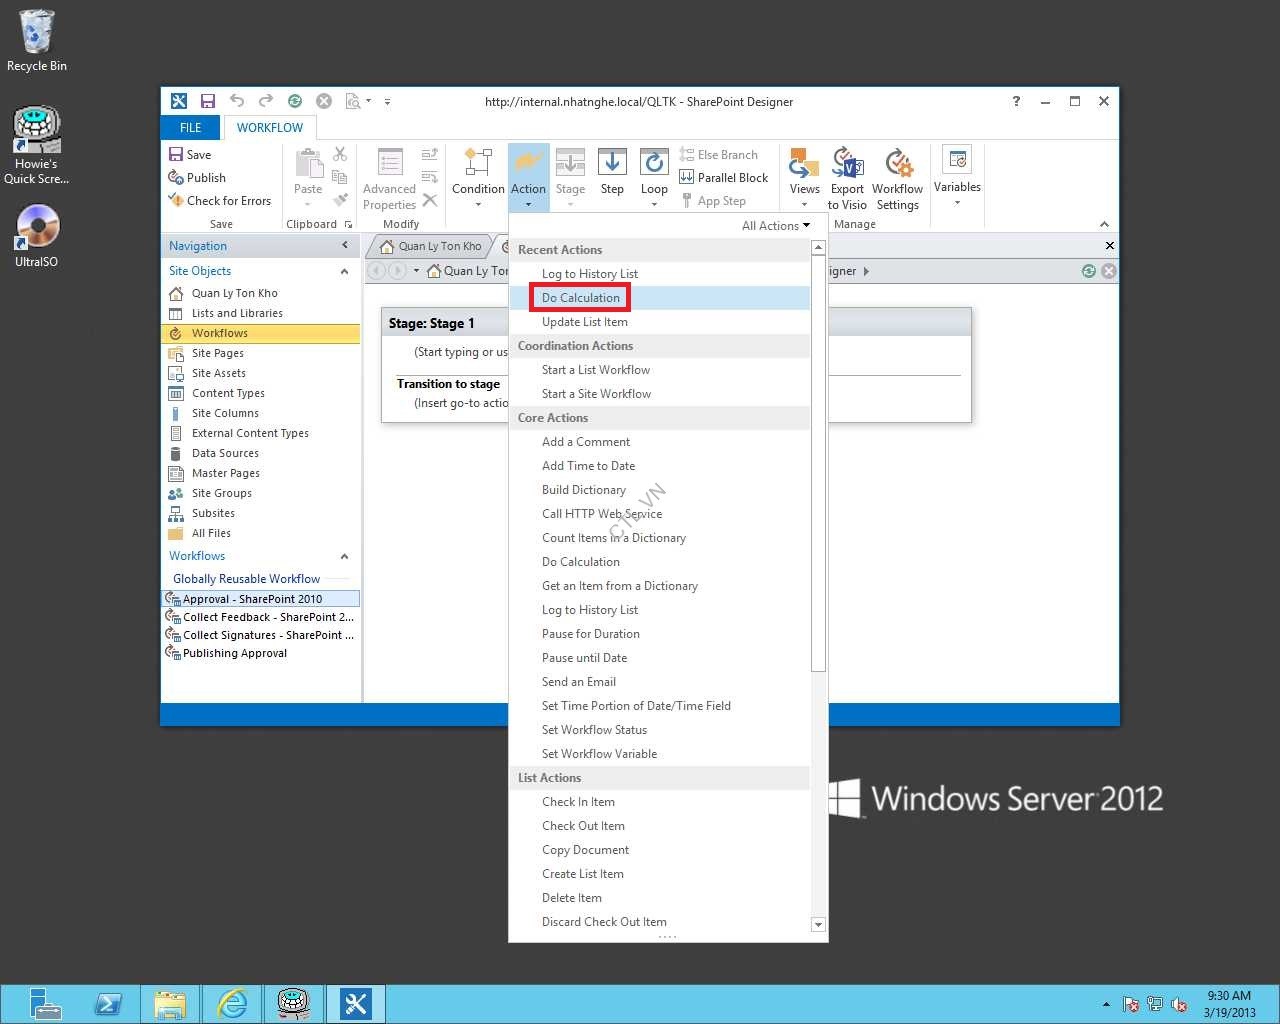Open the FILE tab
The image size is (1280, 1024).
(190, 127)
